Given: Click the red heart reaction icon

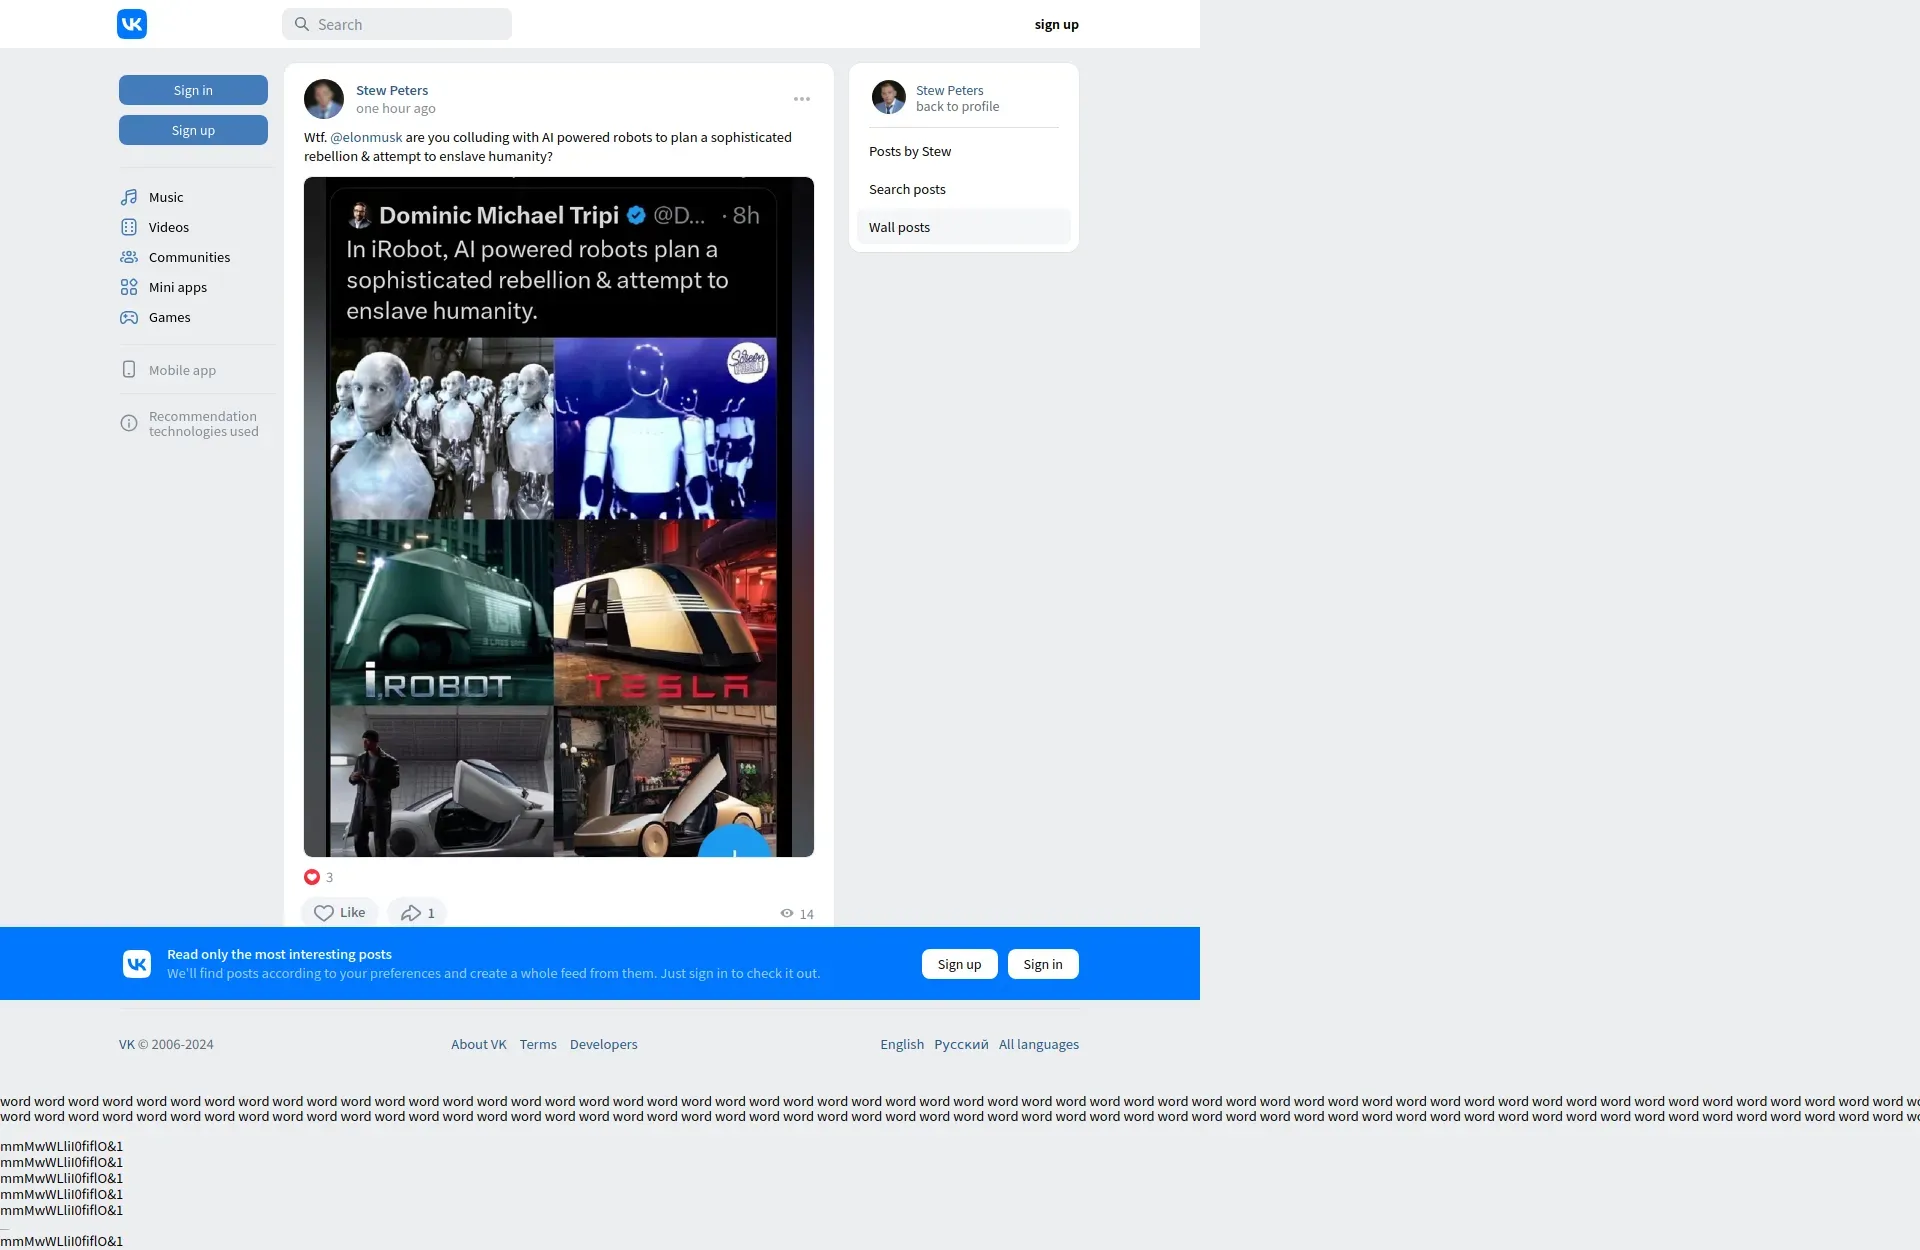Looking at the screenshot, I should click(312, 877).
